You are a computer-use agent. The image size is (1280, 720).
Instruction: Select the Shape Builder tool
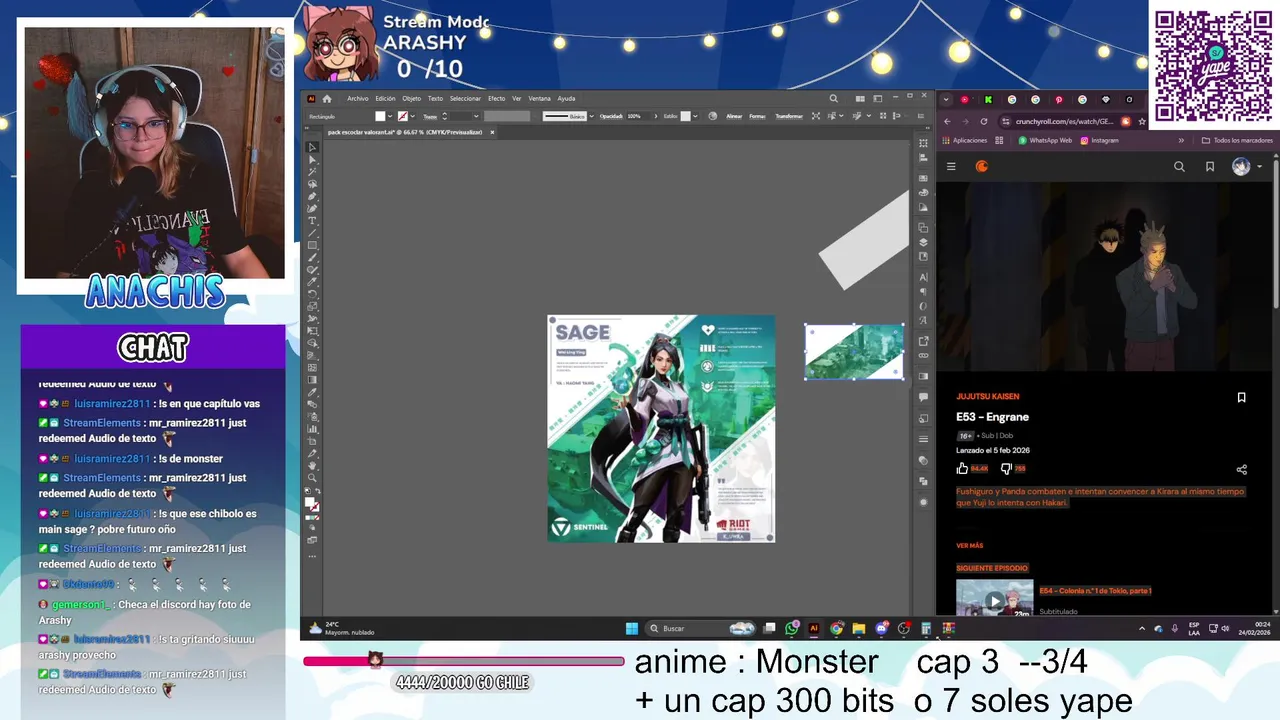click(x=312, y=343)
